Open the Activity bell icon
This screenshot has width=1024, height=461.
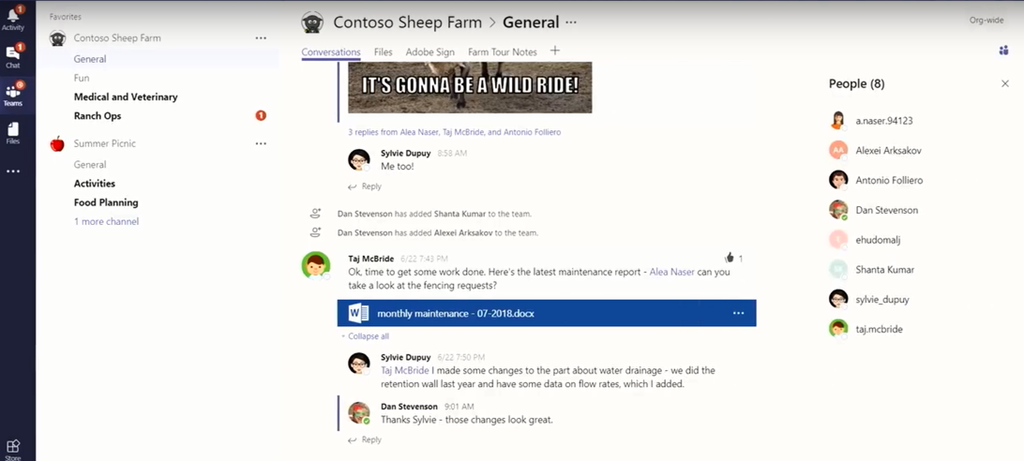13,18
